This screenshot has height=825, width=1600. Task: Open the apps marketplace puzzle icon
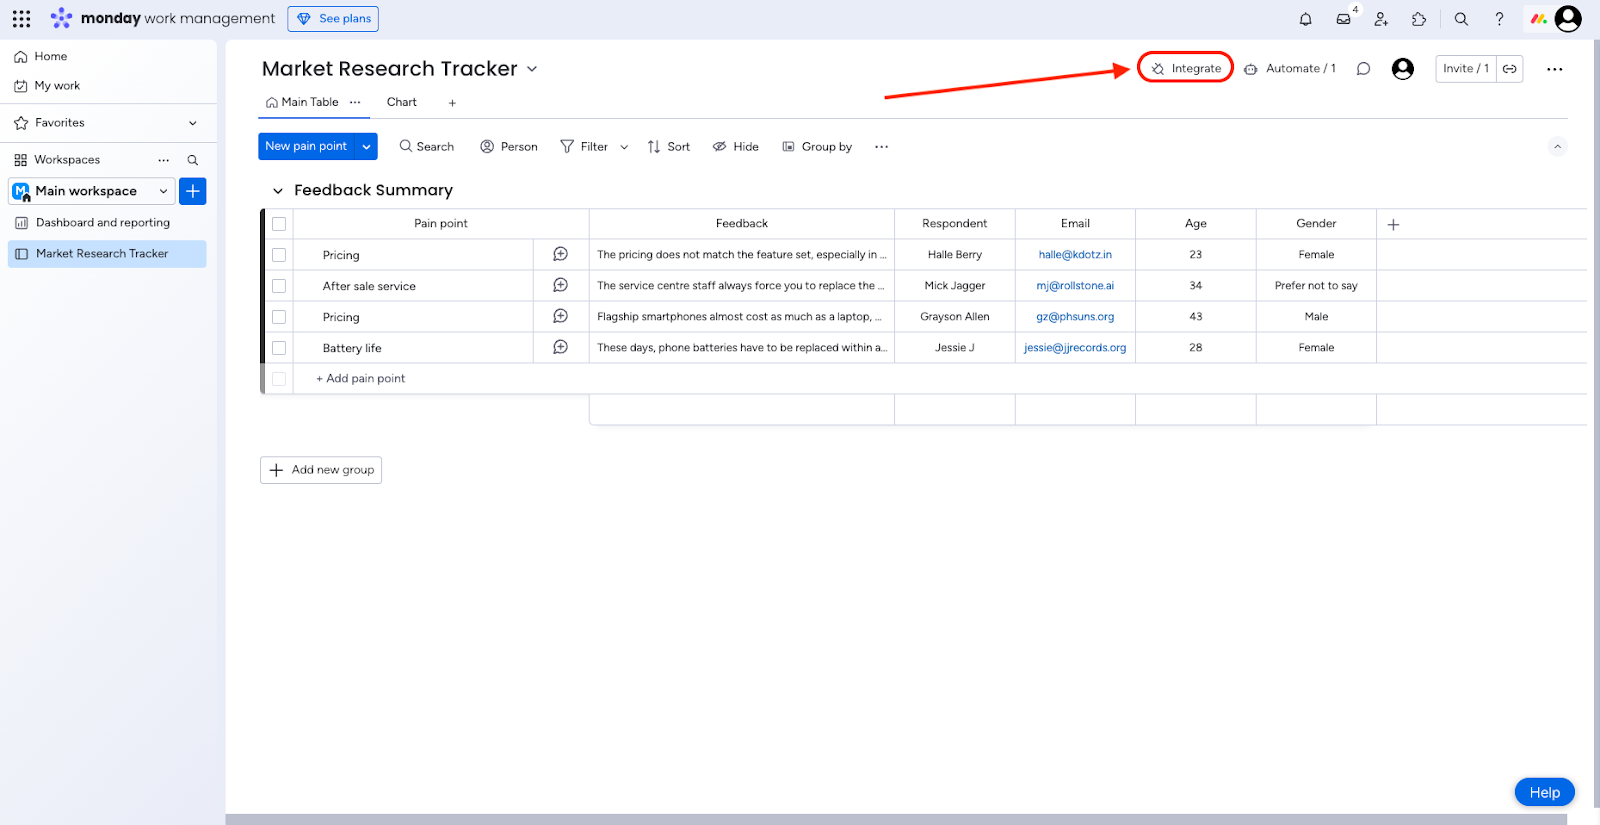pos(1419,19)
